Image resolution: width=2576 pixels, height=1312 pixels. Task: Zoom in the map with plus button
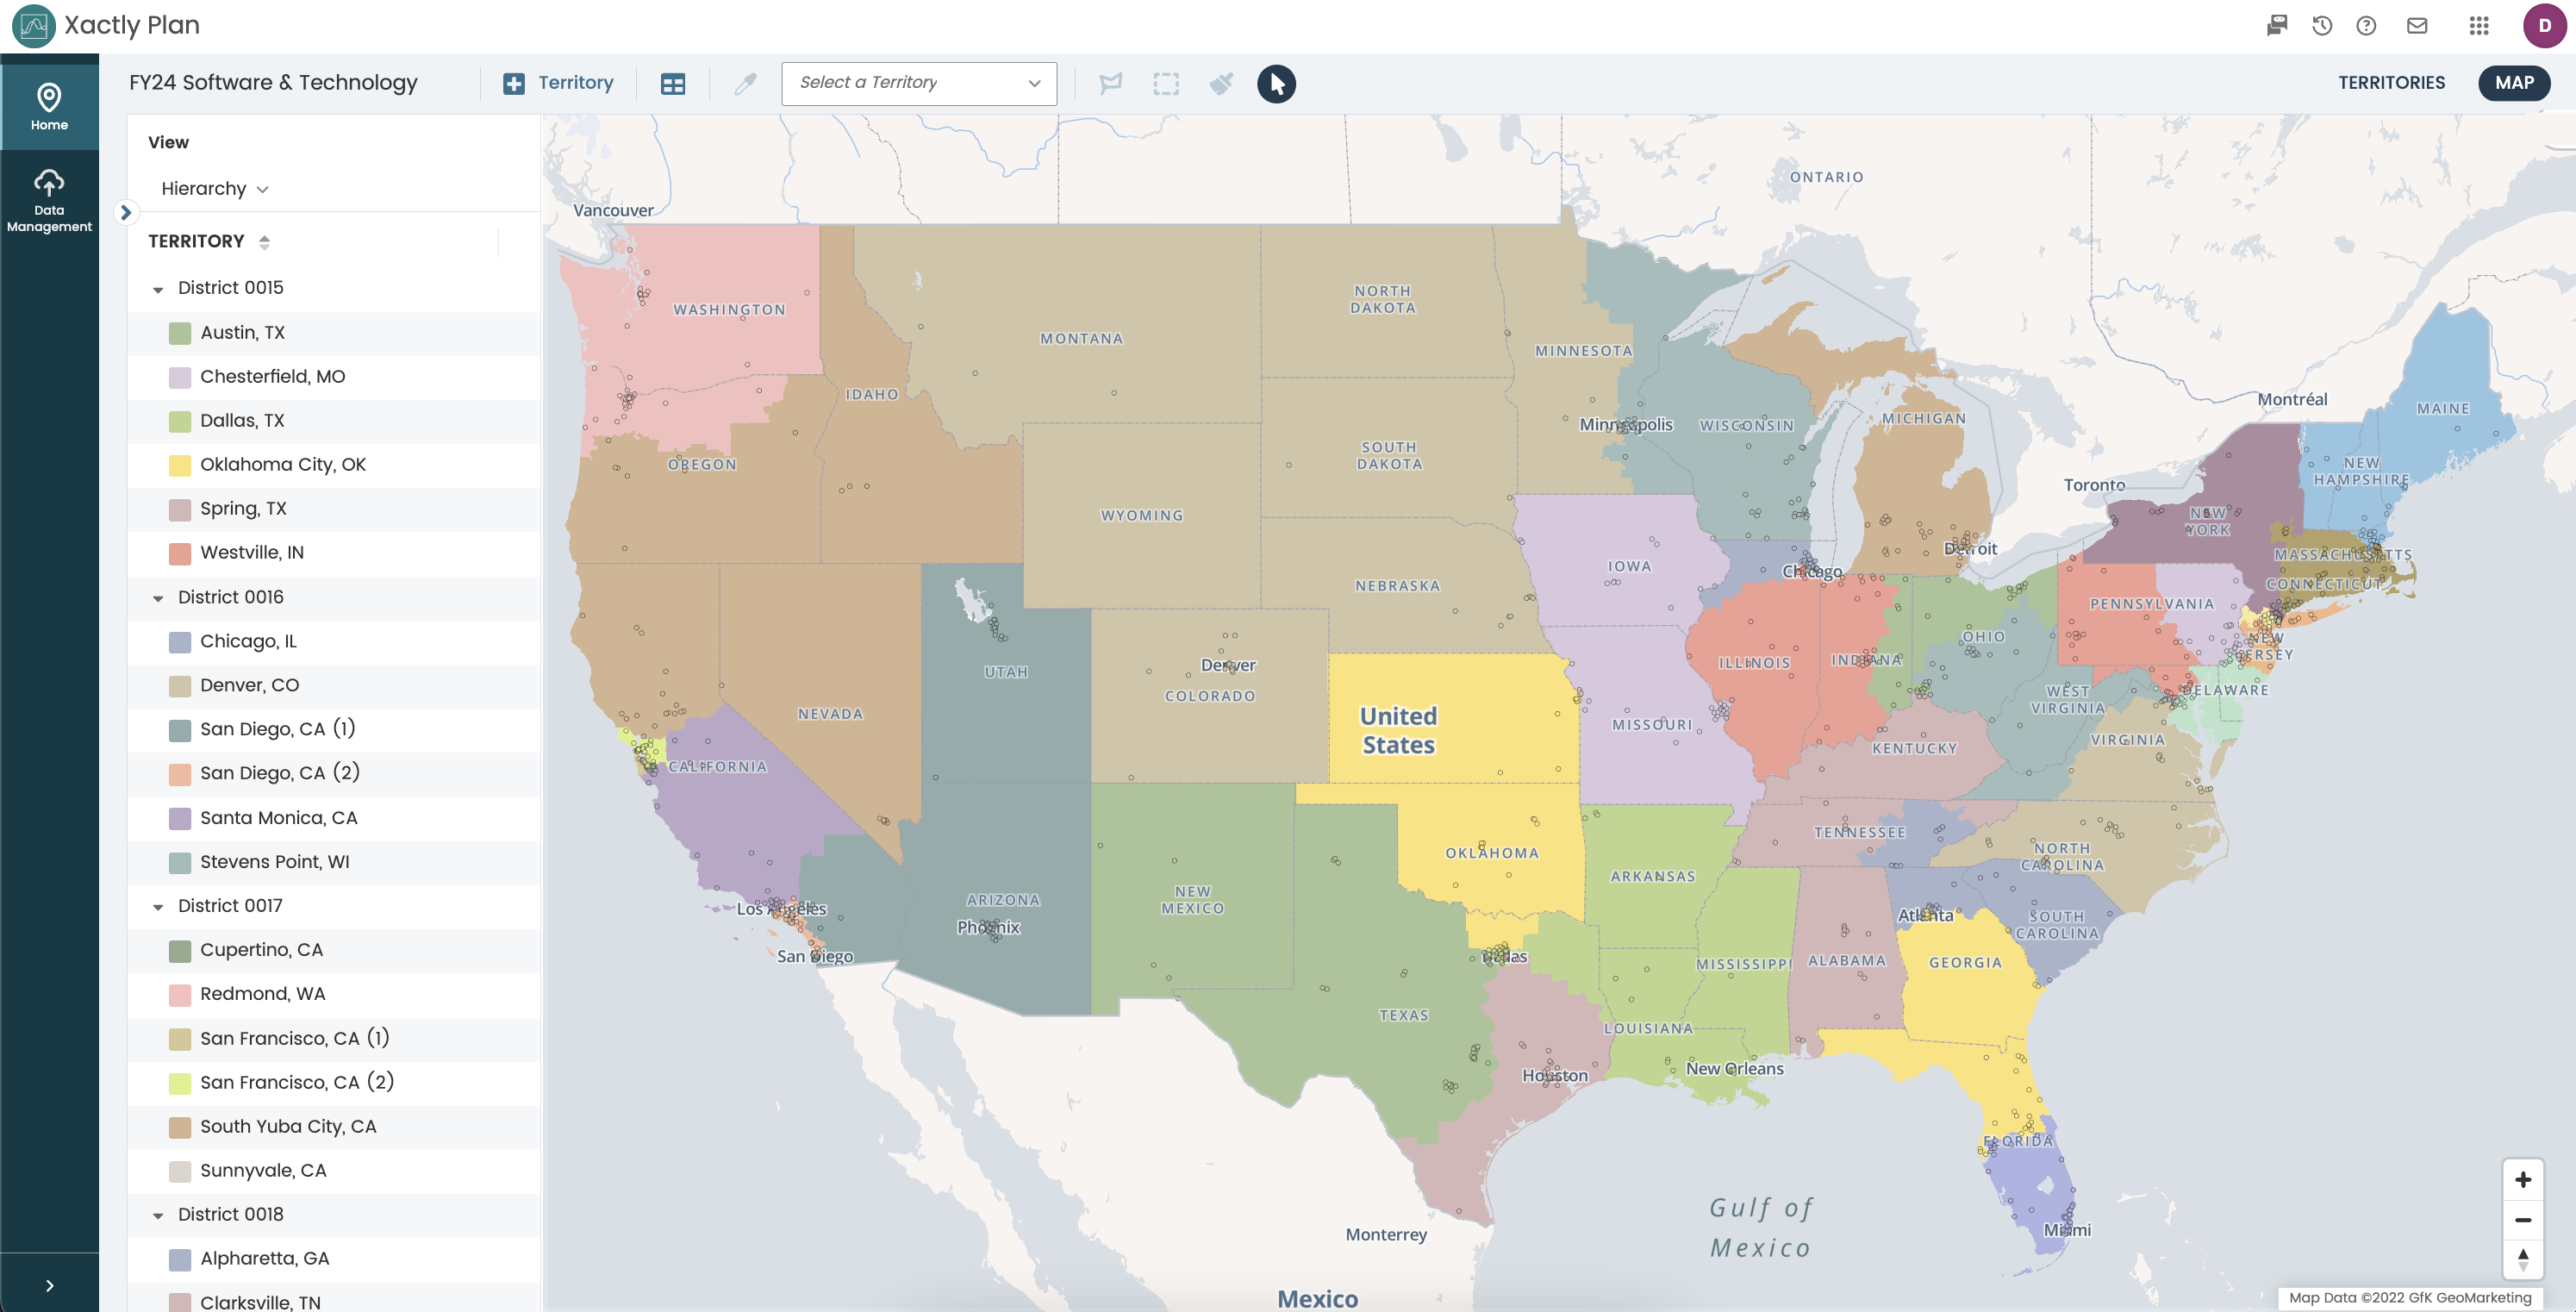(x=2522, y=1180)
